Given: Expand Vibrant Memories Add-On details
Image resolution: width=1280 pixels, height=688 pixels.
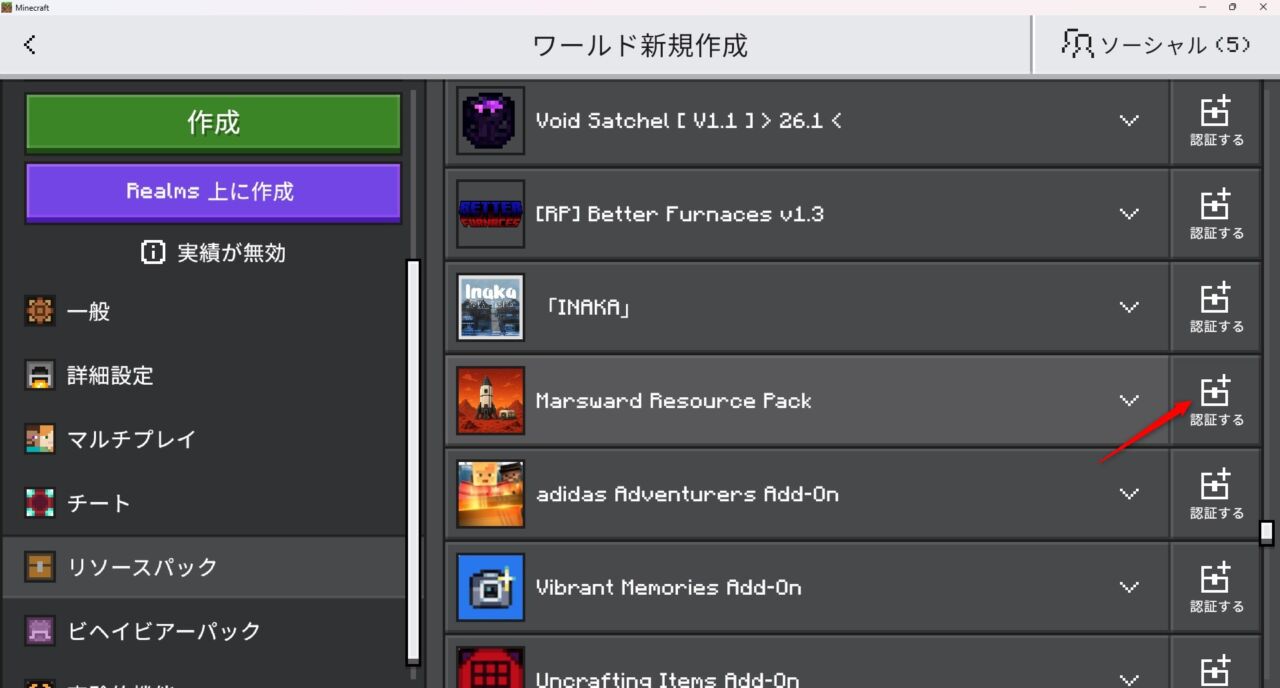Looking at the screenshot, I should (x=1129, y=587).
